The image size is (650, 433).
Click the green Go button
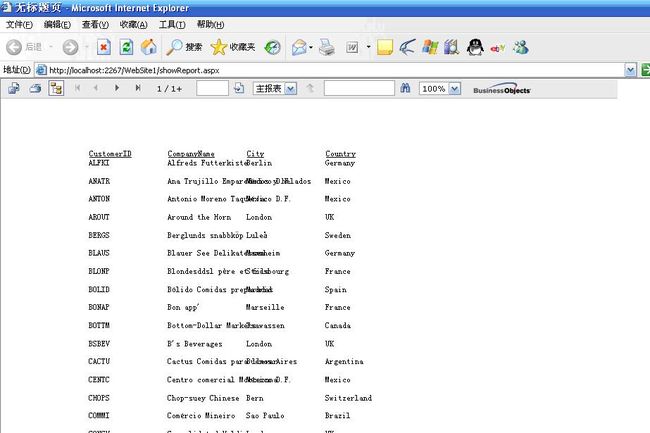pyautogui.click(x=645, y=70)
